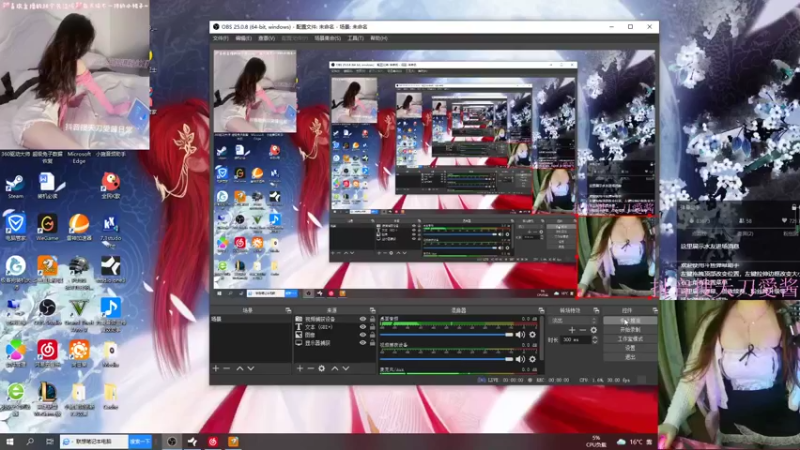Open the 视频捕获设备 mixer channel gear settings

[x=533, y=359]
